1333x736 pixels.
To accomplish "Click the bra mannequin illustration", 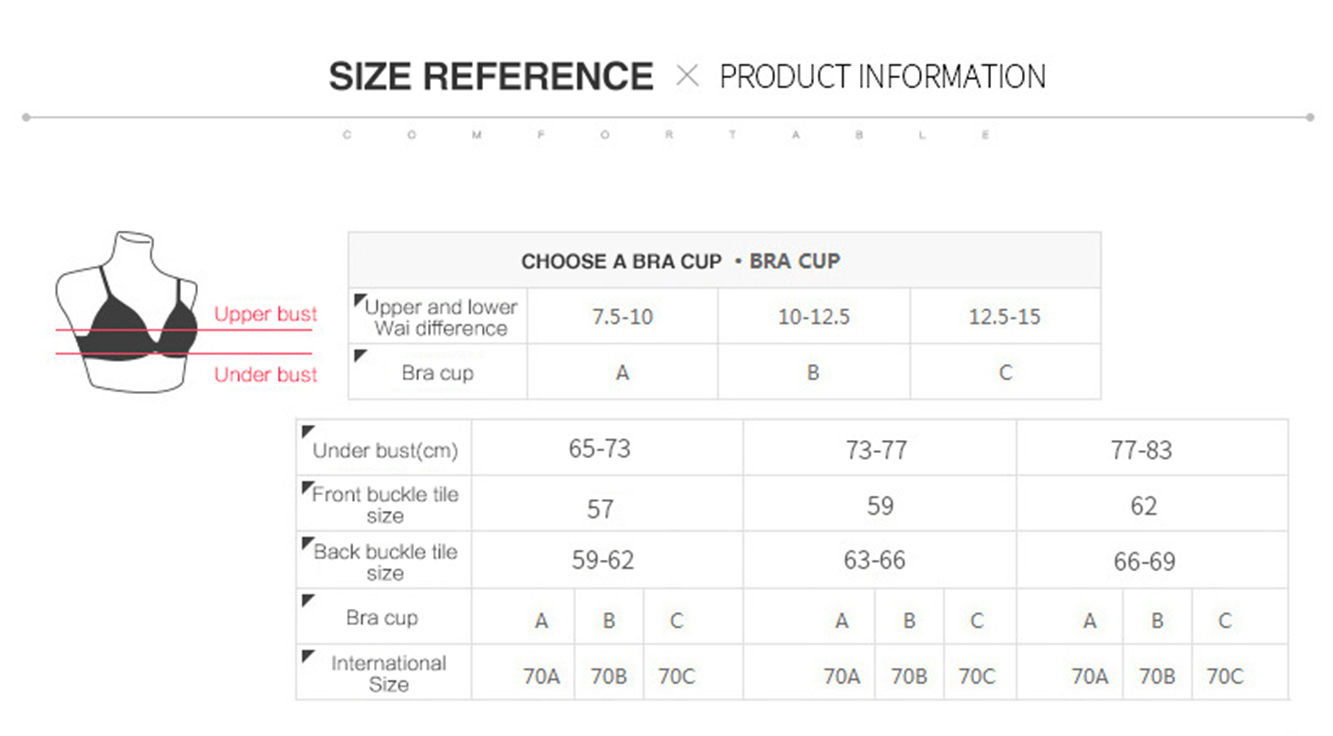I will click(126, 311).
